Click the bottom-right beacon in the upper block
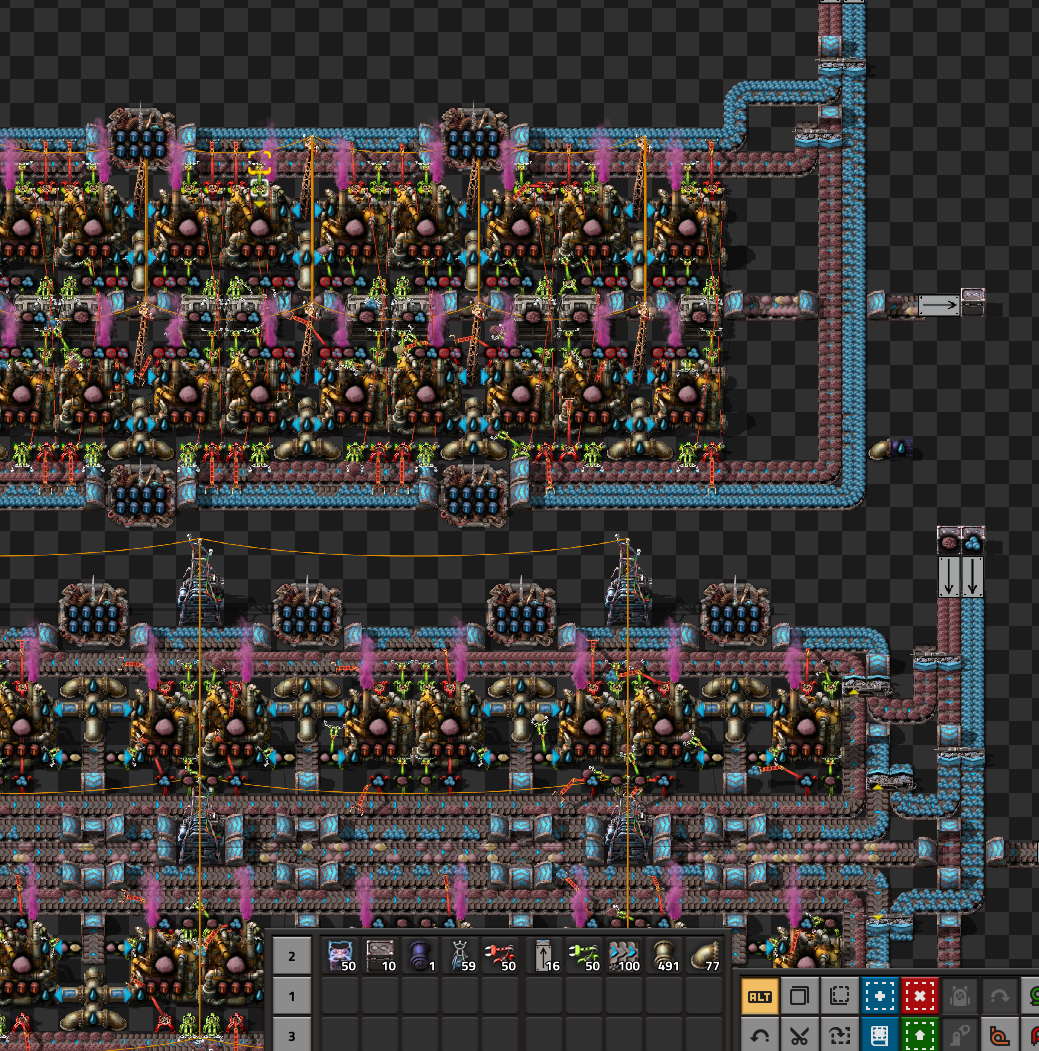Screen dimensions: 1039x1051 coord(475,495)
